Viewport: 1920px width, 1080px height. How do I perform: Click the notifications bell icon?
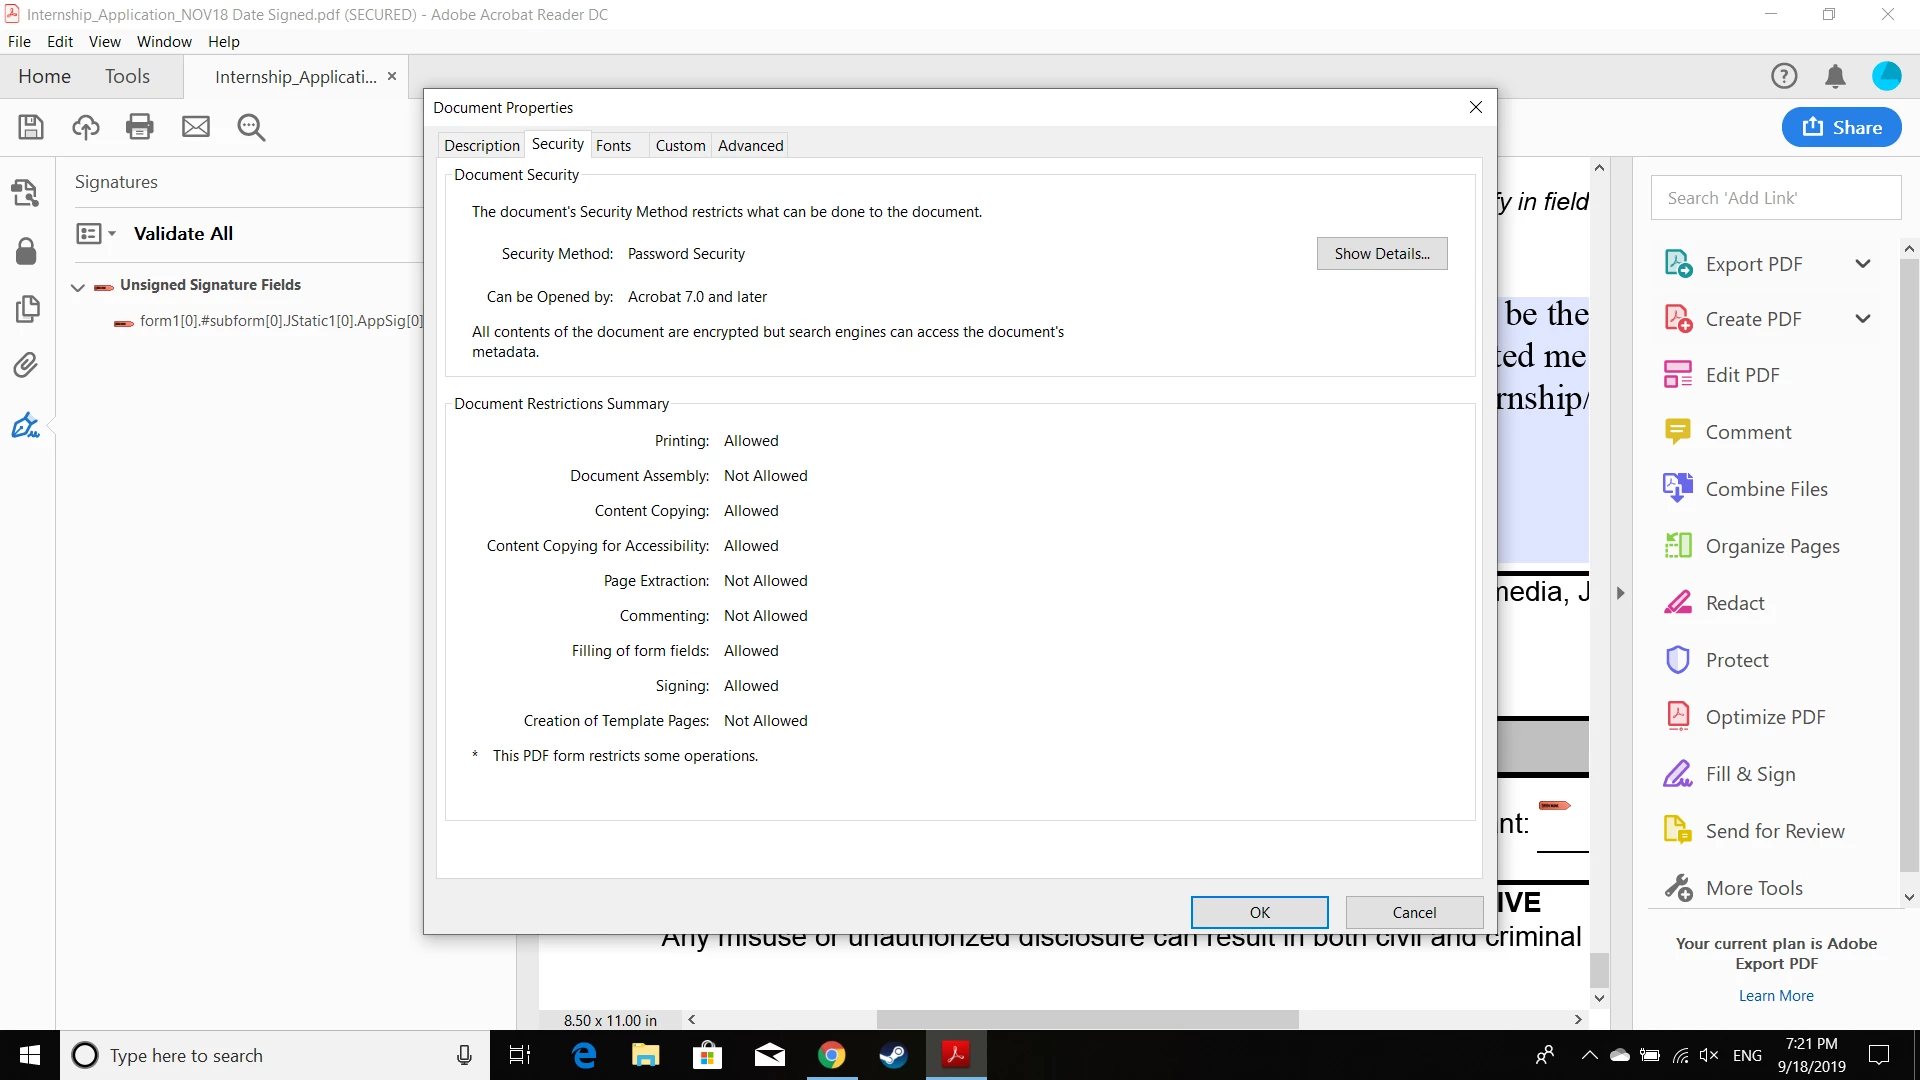[1835, 76]
